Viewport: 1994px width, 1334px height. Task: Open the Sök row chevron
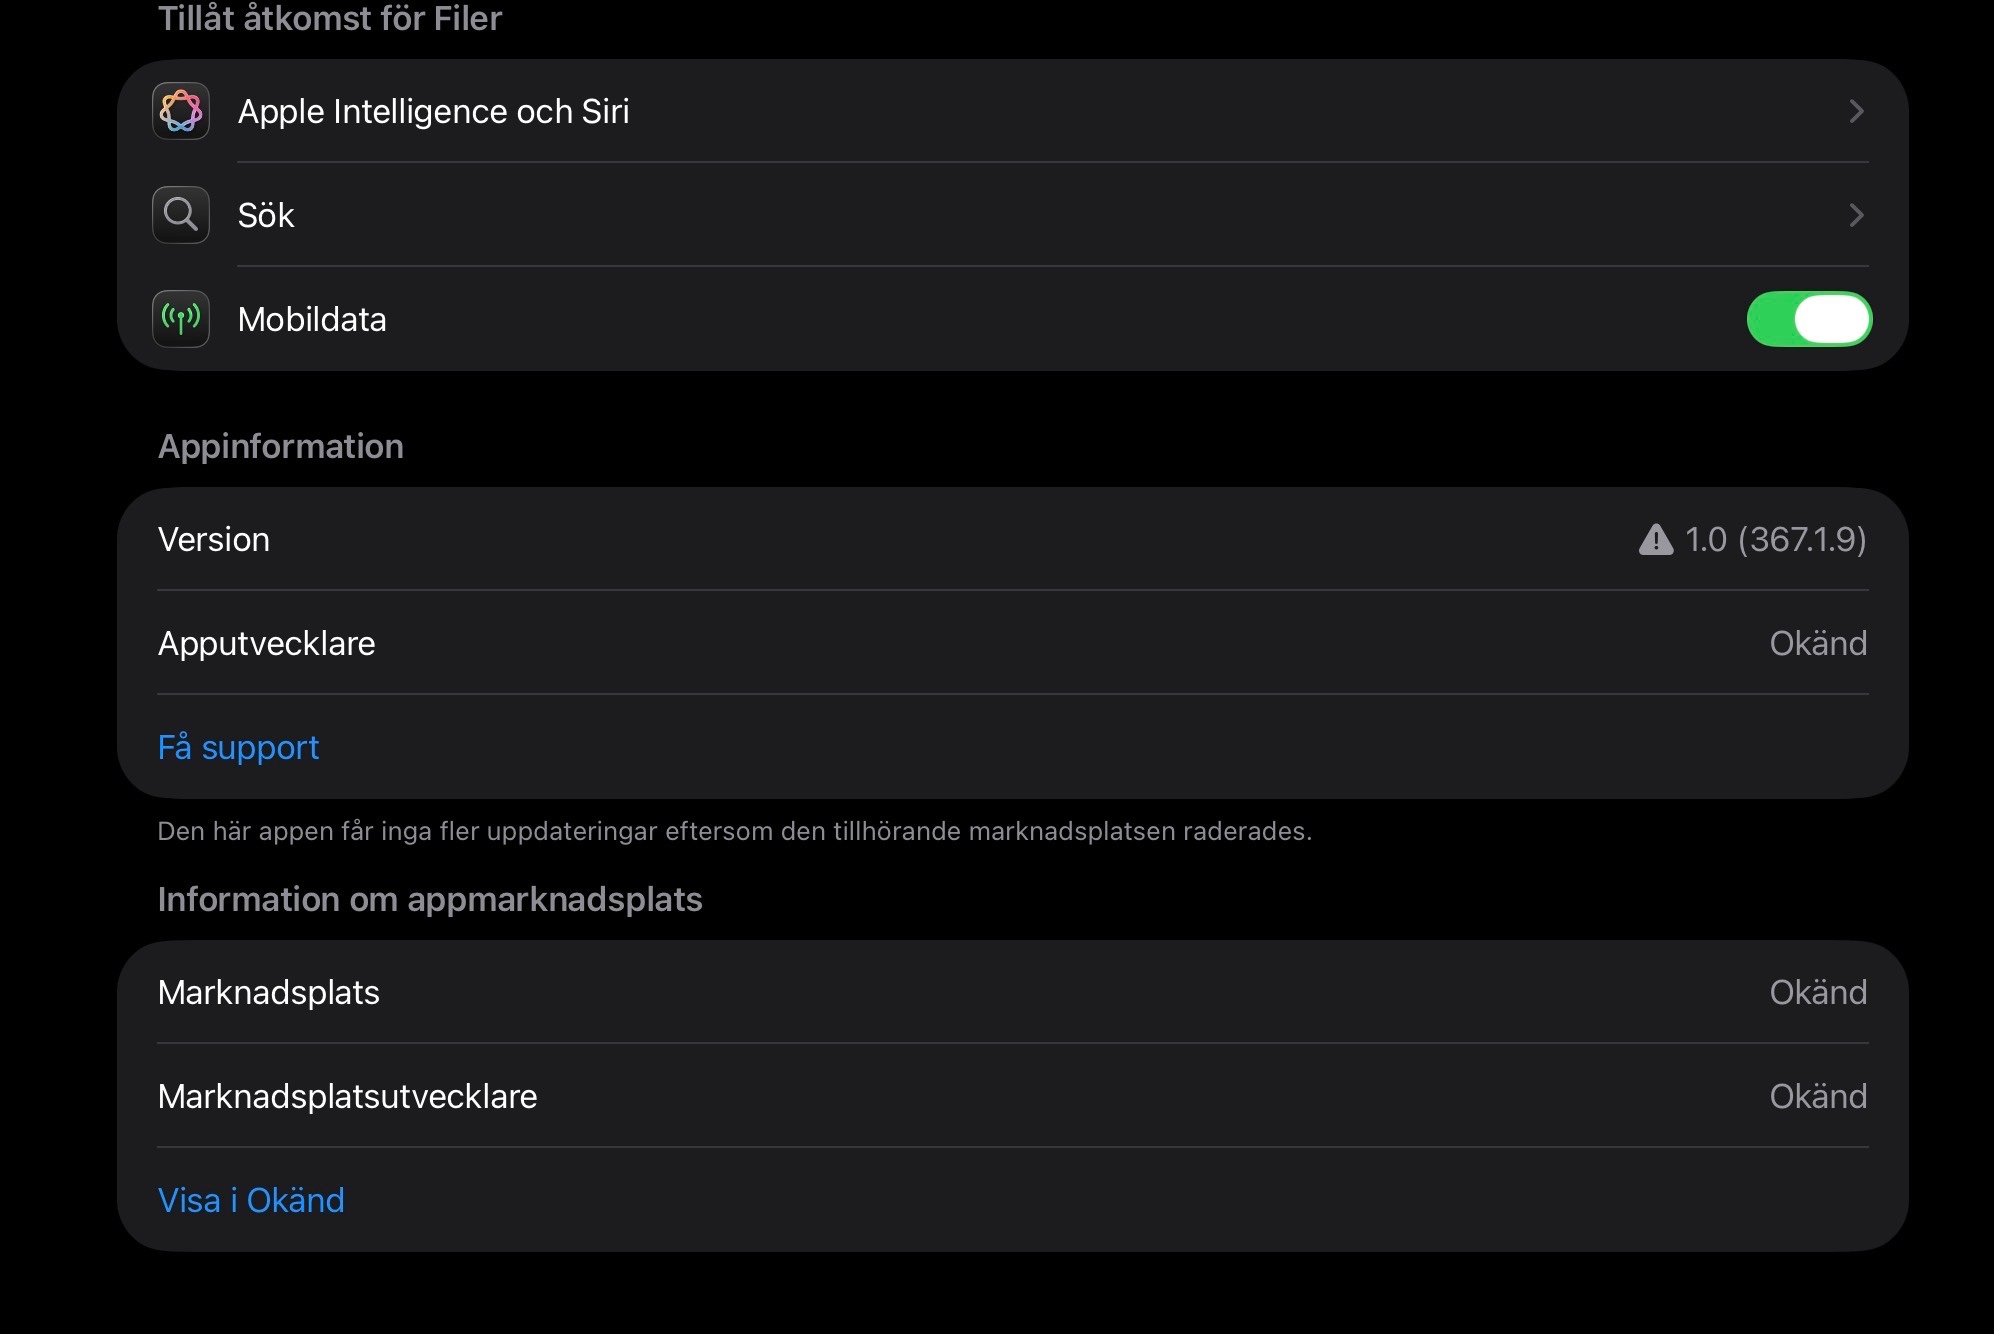[1856, 215]
